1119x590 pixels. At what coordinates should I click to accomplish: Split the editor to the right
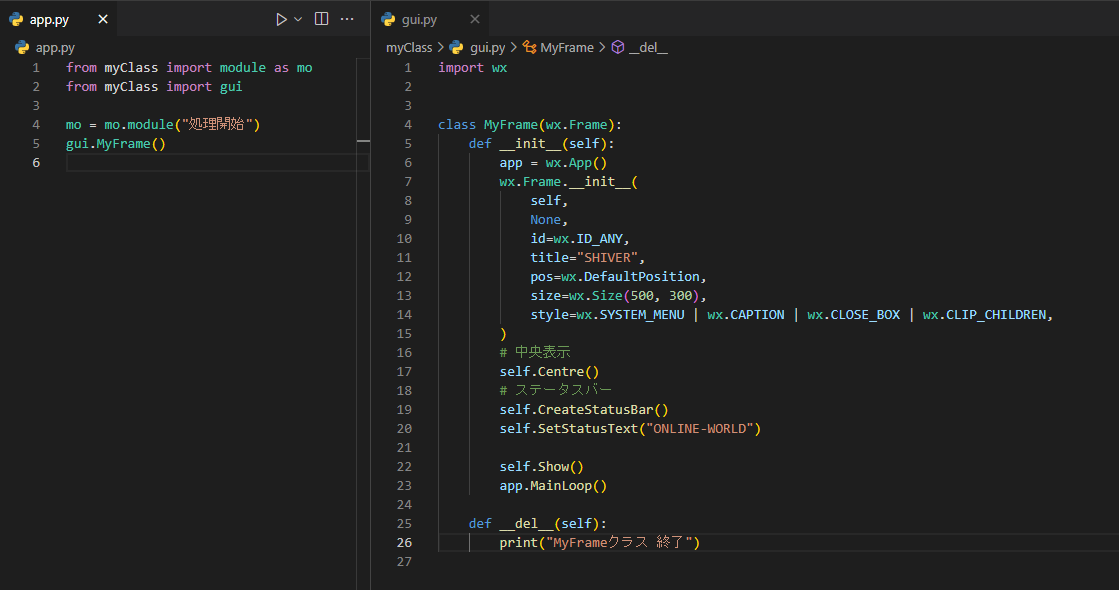pos(322,19)
